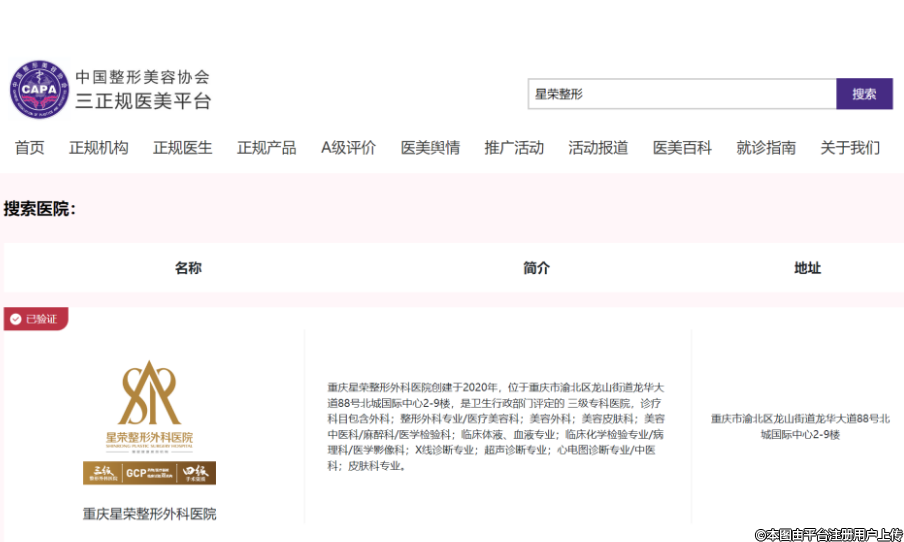
Task: Open the 正规机构 menu item
Action: pyautogui.click(x=98, y=148)
